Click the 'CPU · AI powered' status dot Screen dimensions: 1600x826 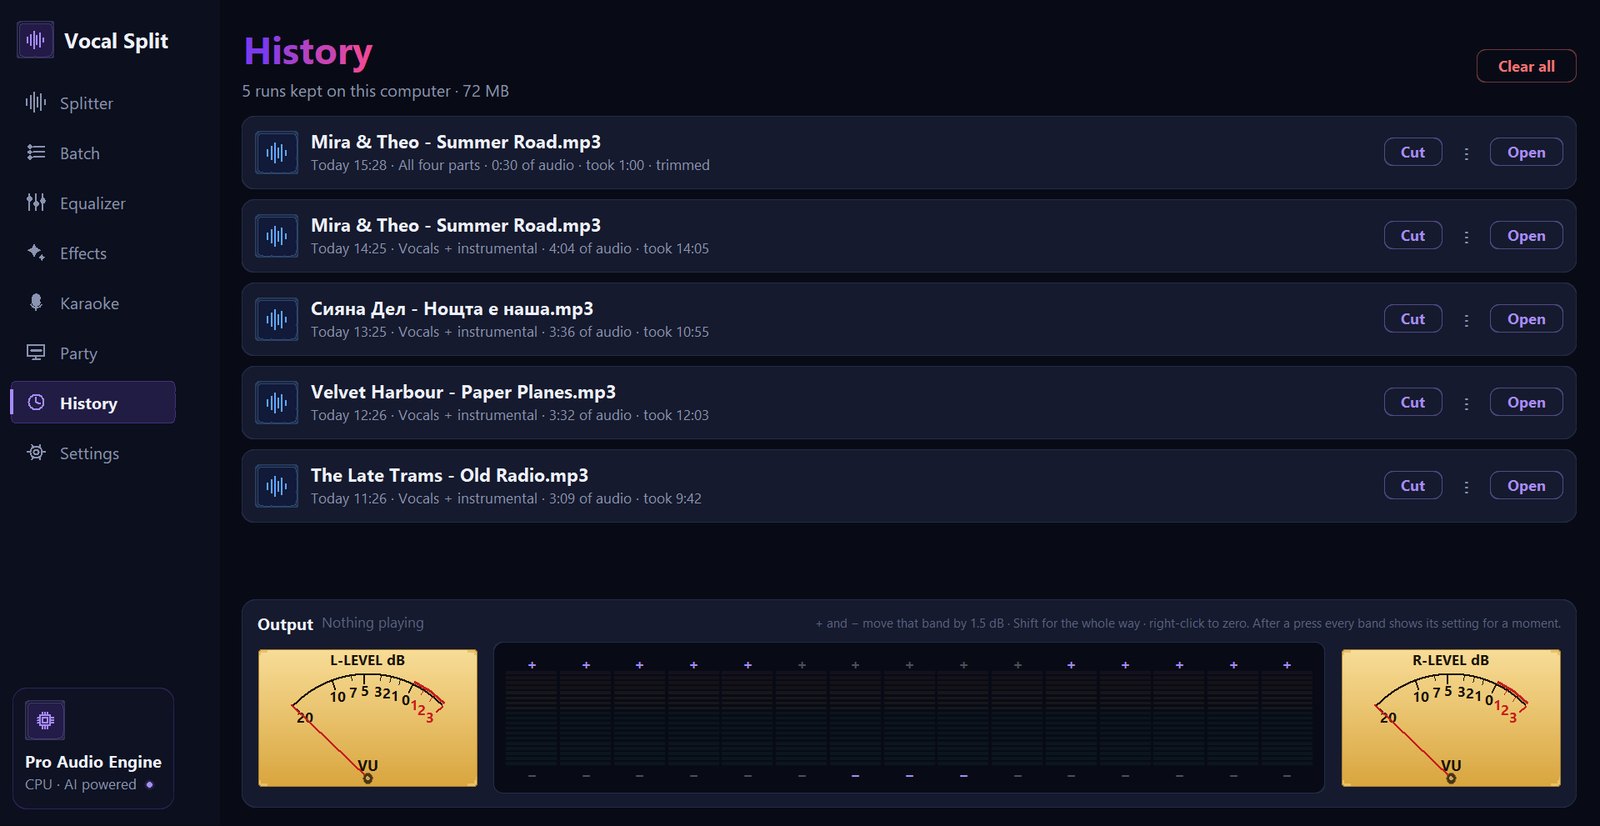point(150,785)
